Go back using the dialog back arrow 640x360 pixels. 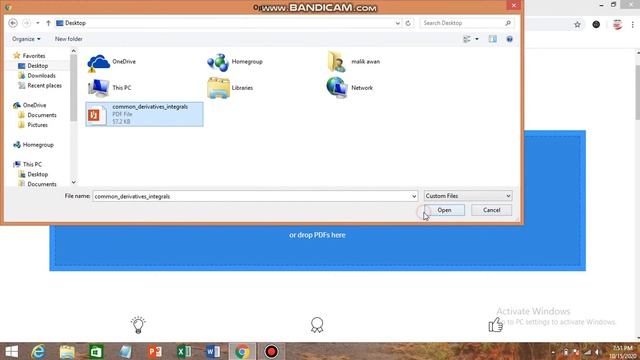pyautogui.click(x=13, y=23)
